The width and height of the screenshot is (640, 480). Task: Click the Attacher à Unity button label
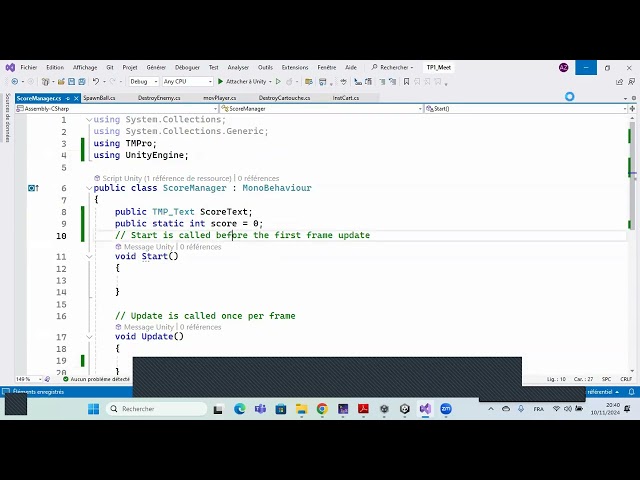[246, 82]
